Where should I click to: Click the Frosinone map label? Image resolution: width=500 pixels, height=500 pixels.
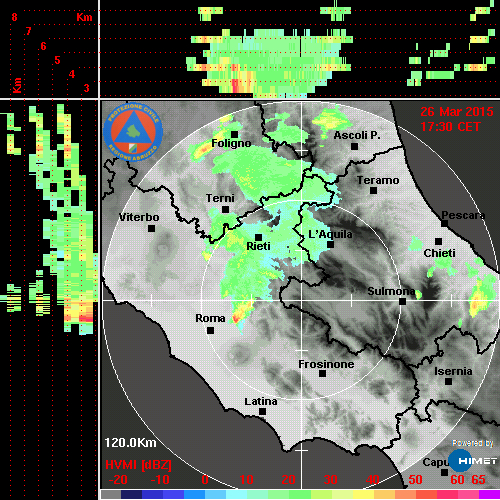[326, 364]
